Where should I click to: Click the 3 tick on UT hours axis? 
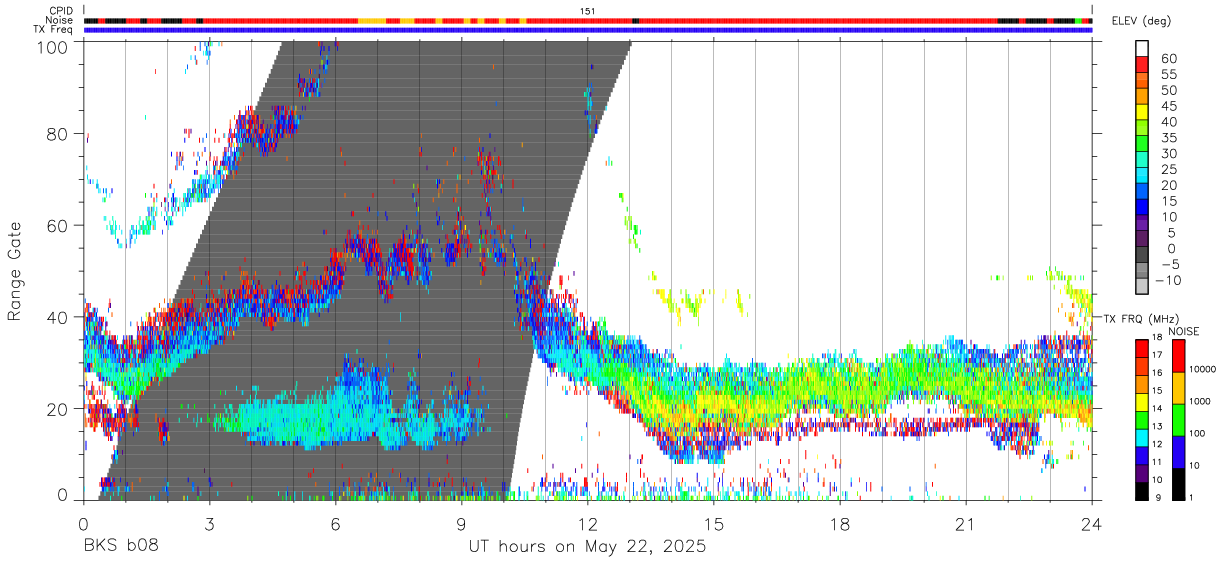click(209, 523)
